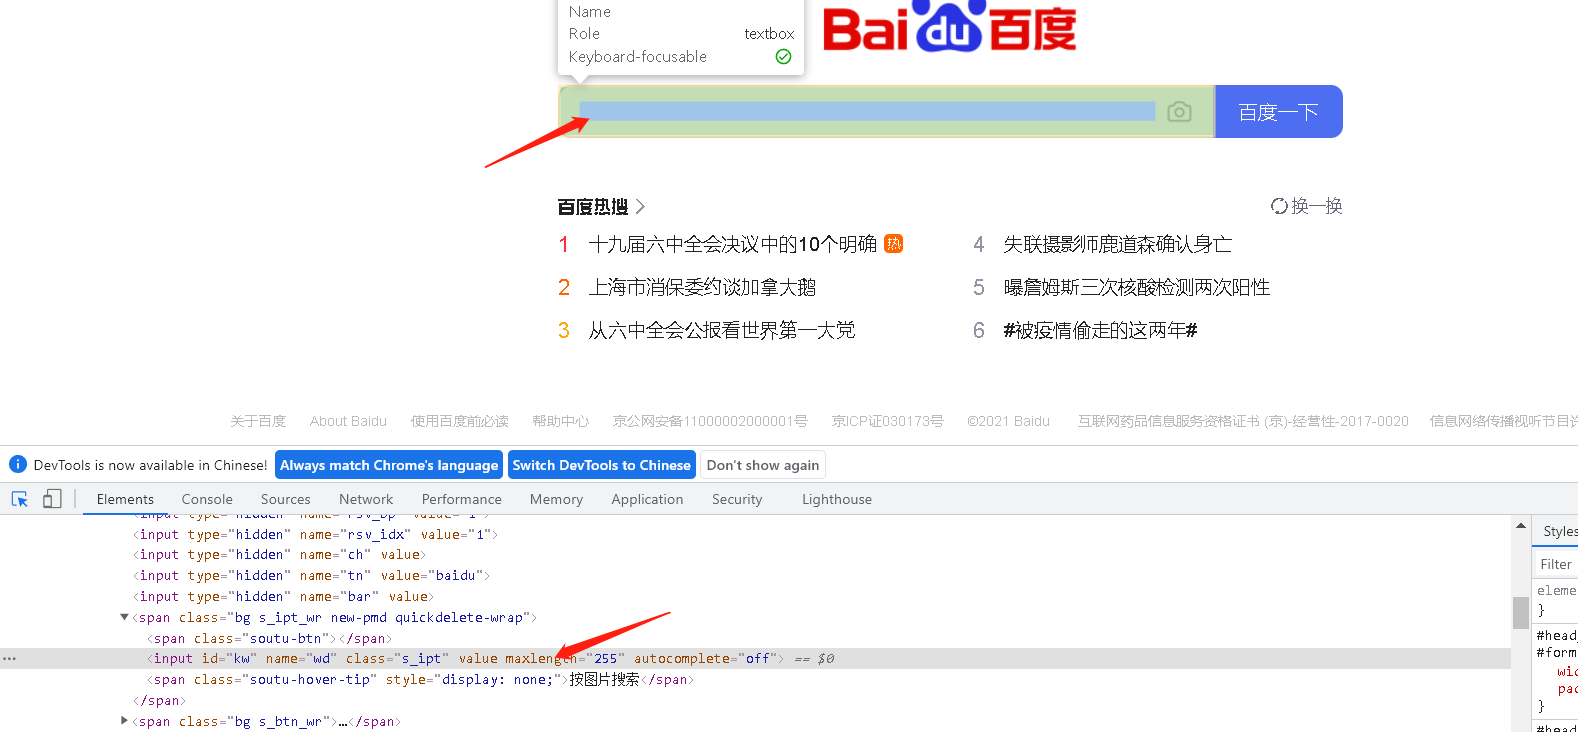Open the Memory tab
Screen dimensions: 1578x732
point(556,499)
